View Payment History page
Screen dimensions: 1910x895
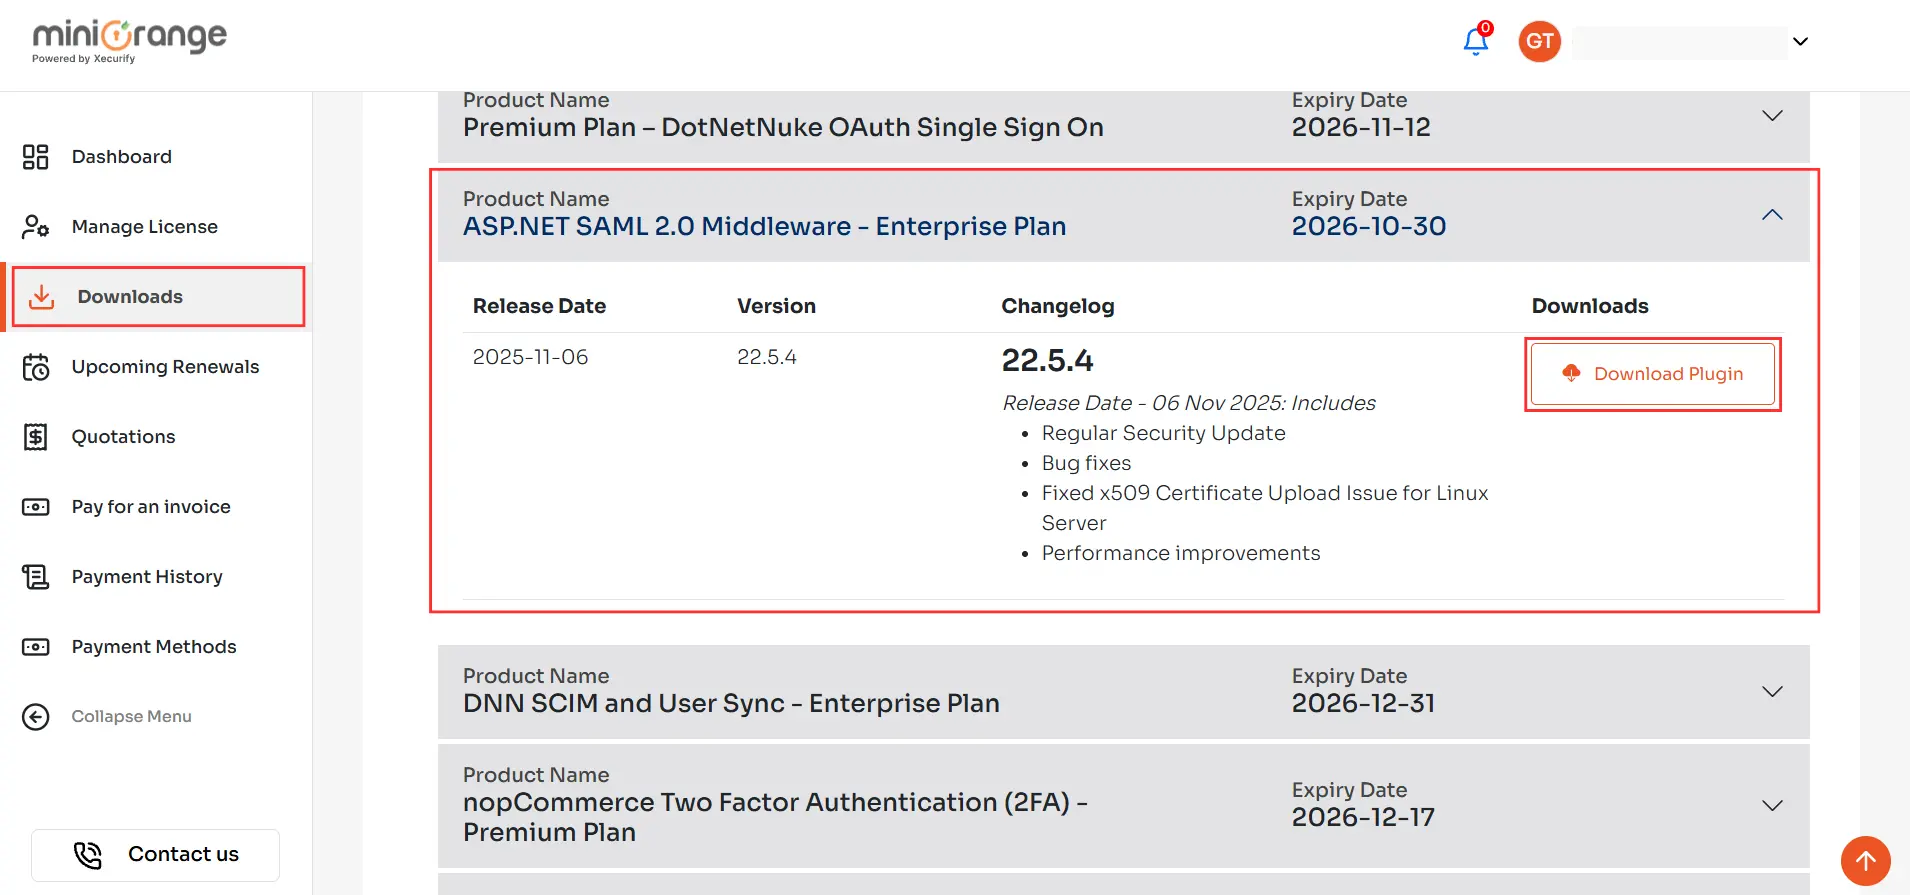[x=147, y=577]
